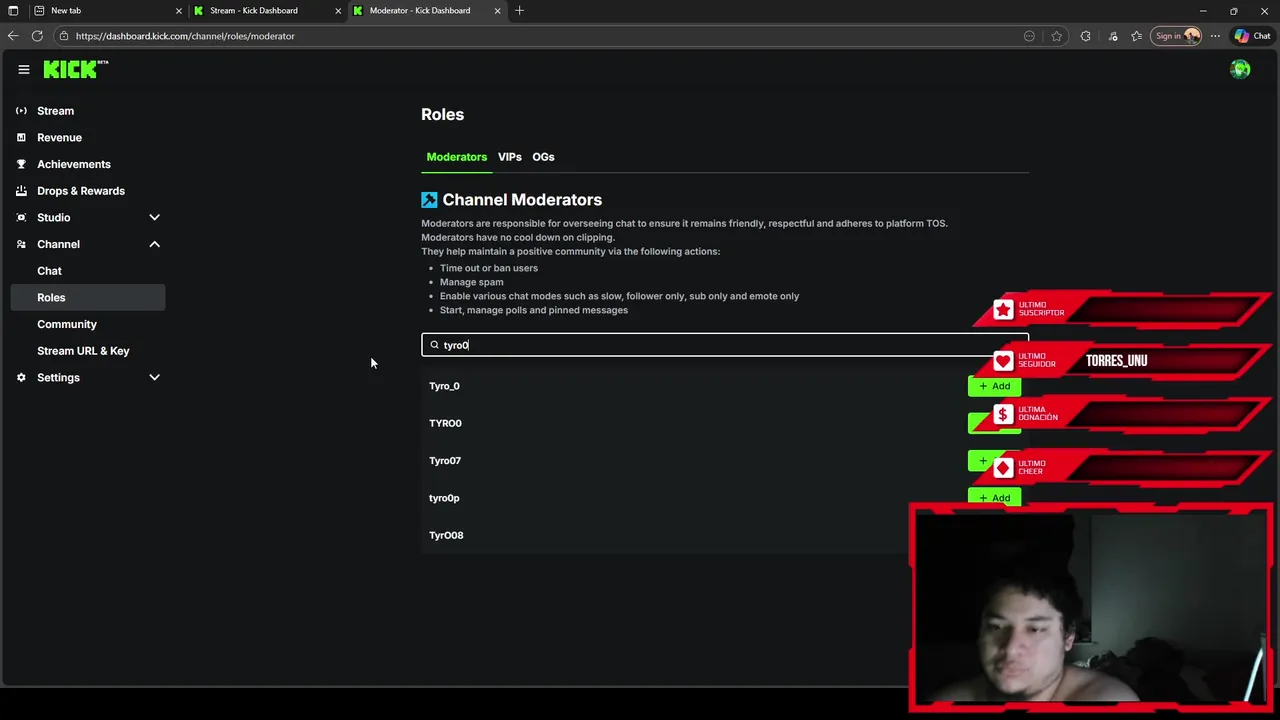Click the Stream icon in the sidebar
The height and width of the screenshot is (720, 1280).
tap(21, 111)
